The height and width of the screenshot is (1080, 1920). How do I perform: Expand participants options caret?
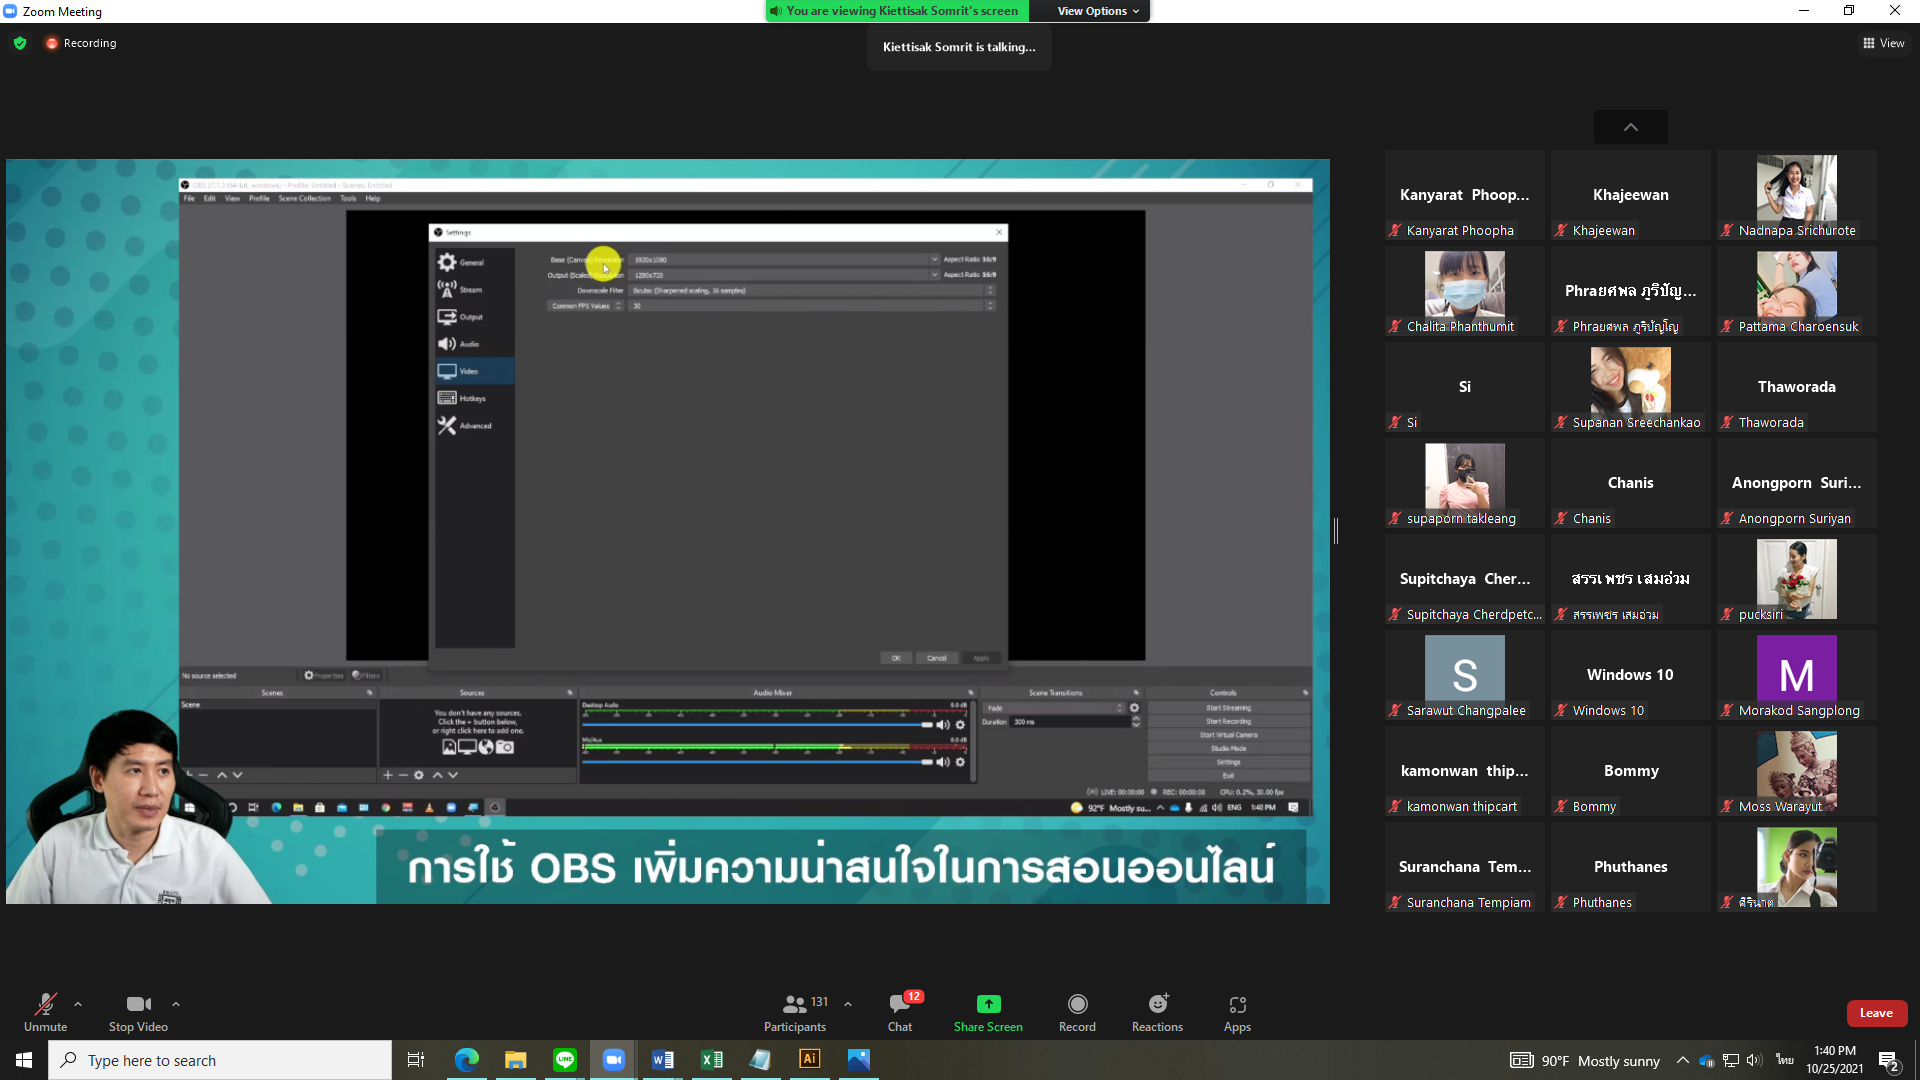(848, 1004)
